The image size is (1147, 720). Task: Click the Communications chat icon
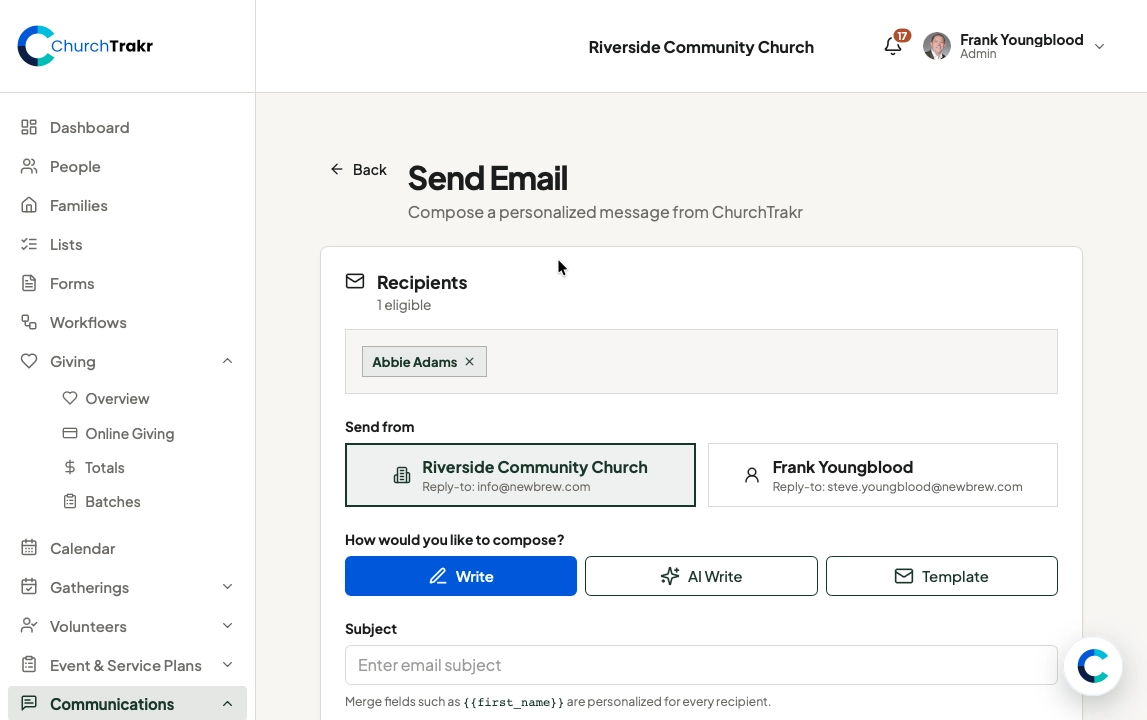(29, 703)
